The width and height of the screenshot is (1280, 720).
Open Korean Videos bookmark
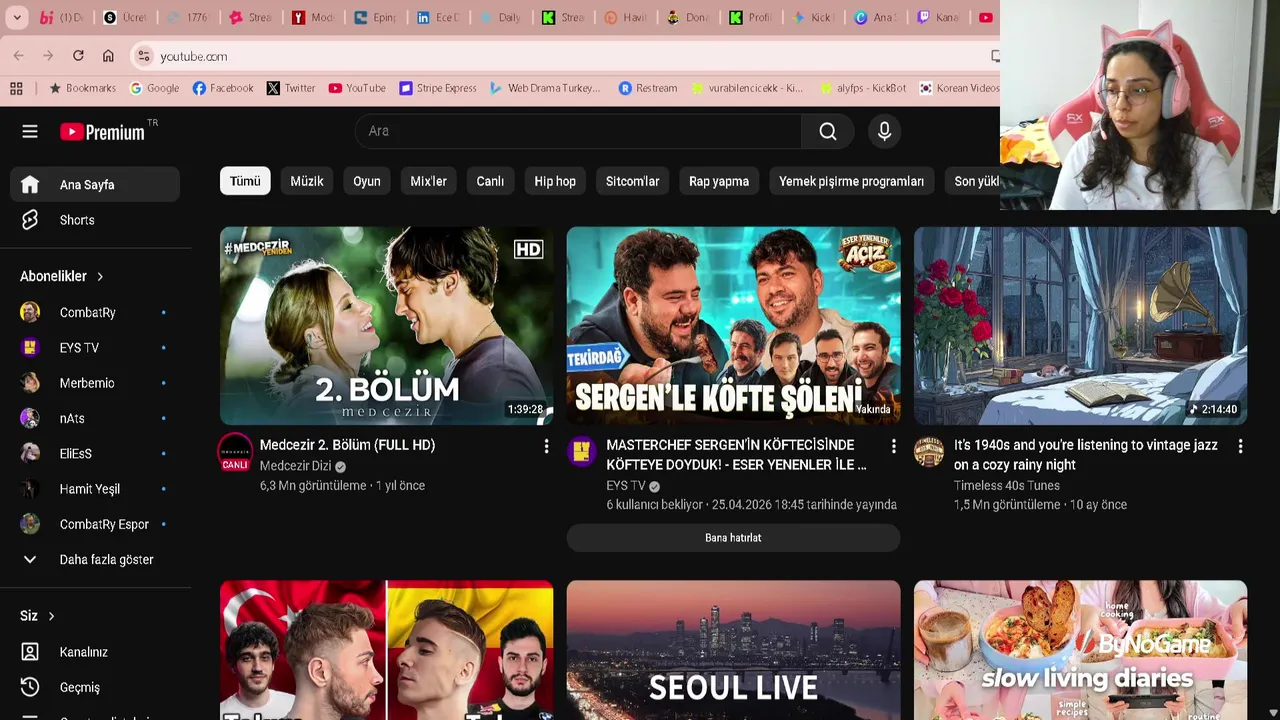coord(959,88)
